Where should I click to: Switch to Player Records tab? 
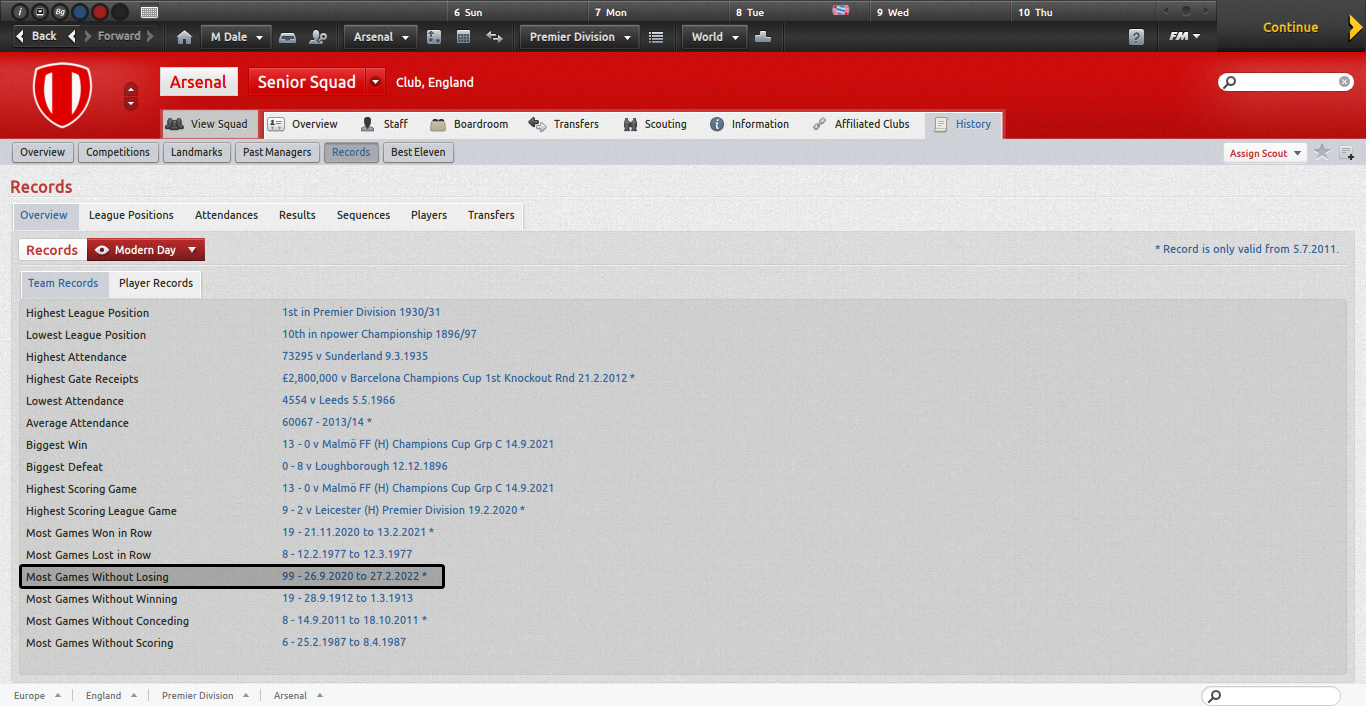pos(156,283)
